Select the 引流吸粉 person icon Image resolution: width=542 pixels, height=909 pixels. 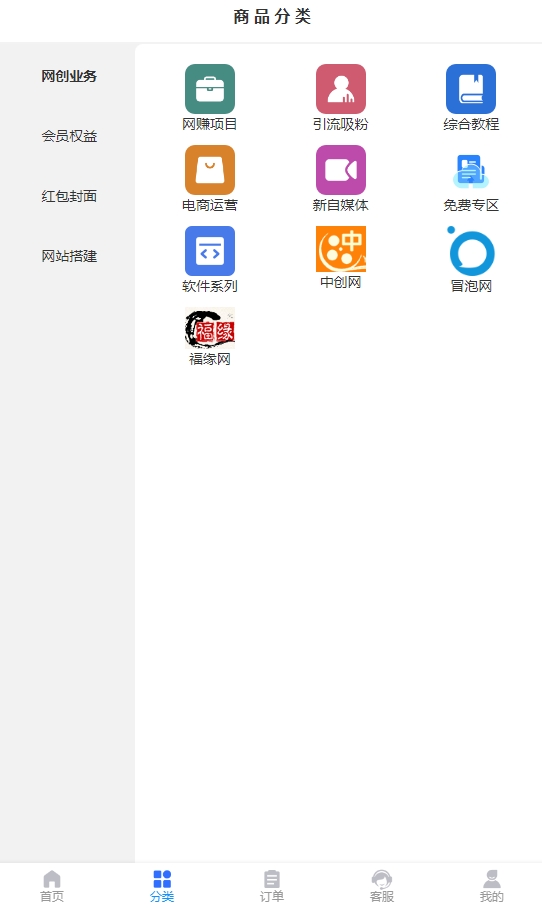tap(341, 89)
